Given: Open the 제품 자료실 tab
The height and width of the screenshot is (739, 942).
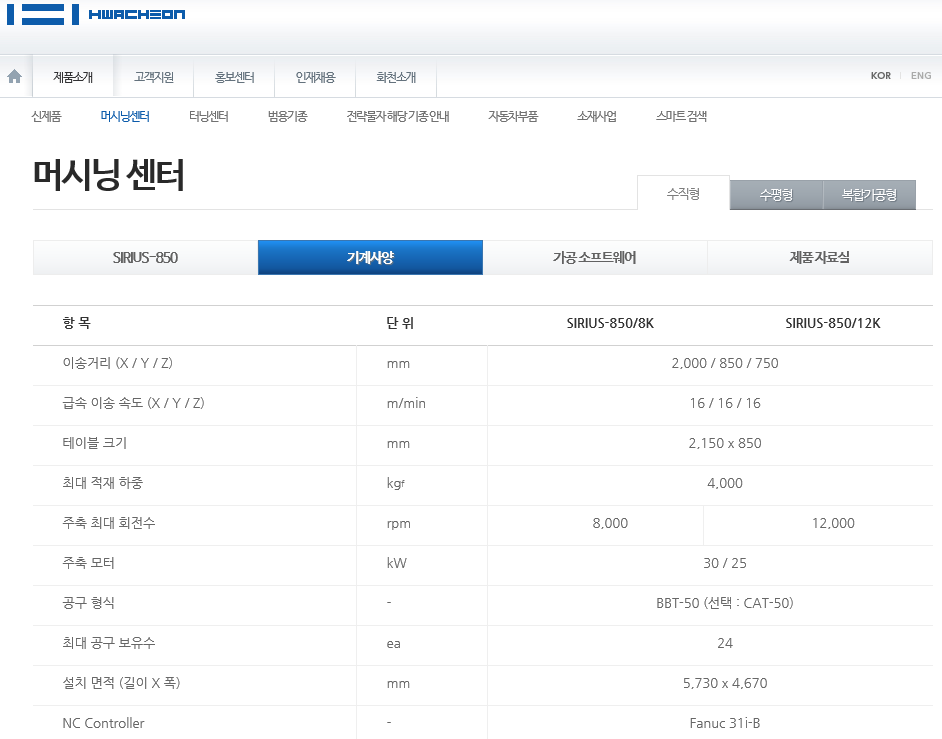Looking at the screenshot, I should 819,258.
